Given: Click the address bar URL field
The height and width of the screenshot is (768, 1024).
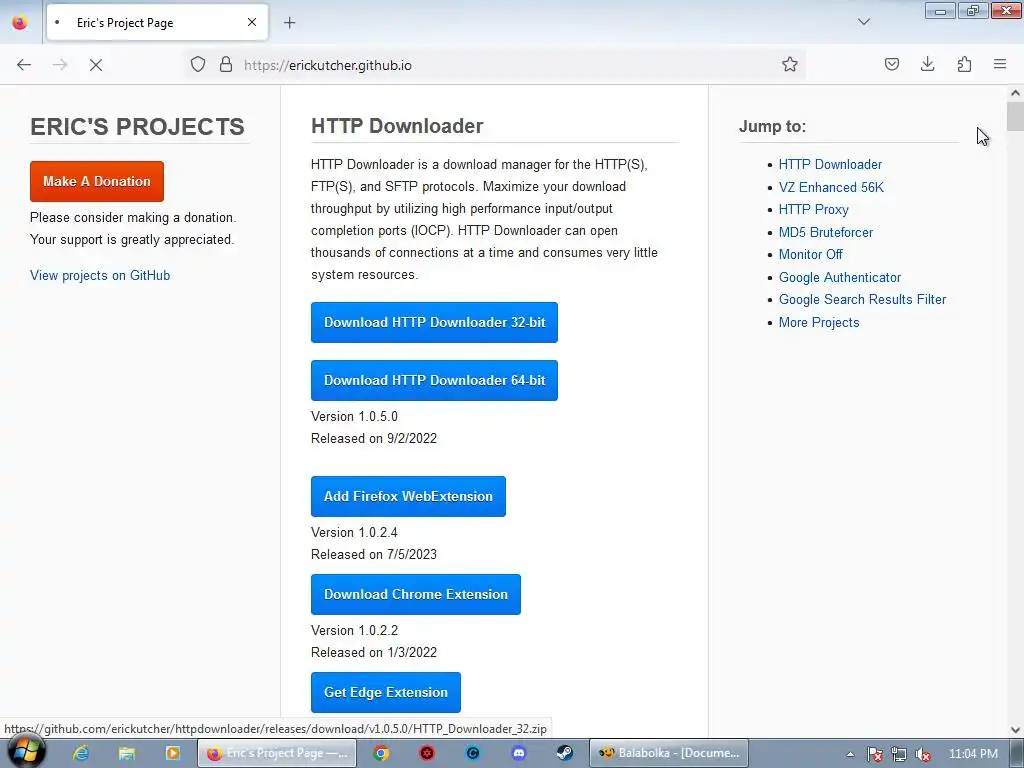Looking at the screenshot, I should 496,65.
